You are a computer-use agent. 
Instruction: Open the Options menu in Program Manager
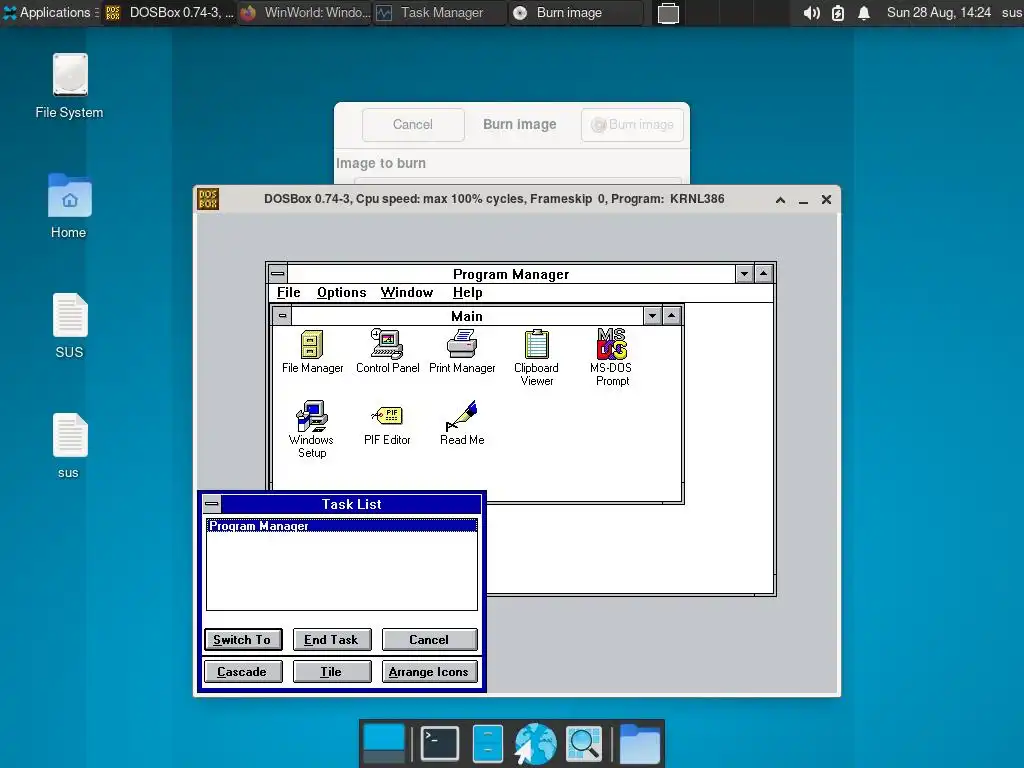(342, 293)
